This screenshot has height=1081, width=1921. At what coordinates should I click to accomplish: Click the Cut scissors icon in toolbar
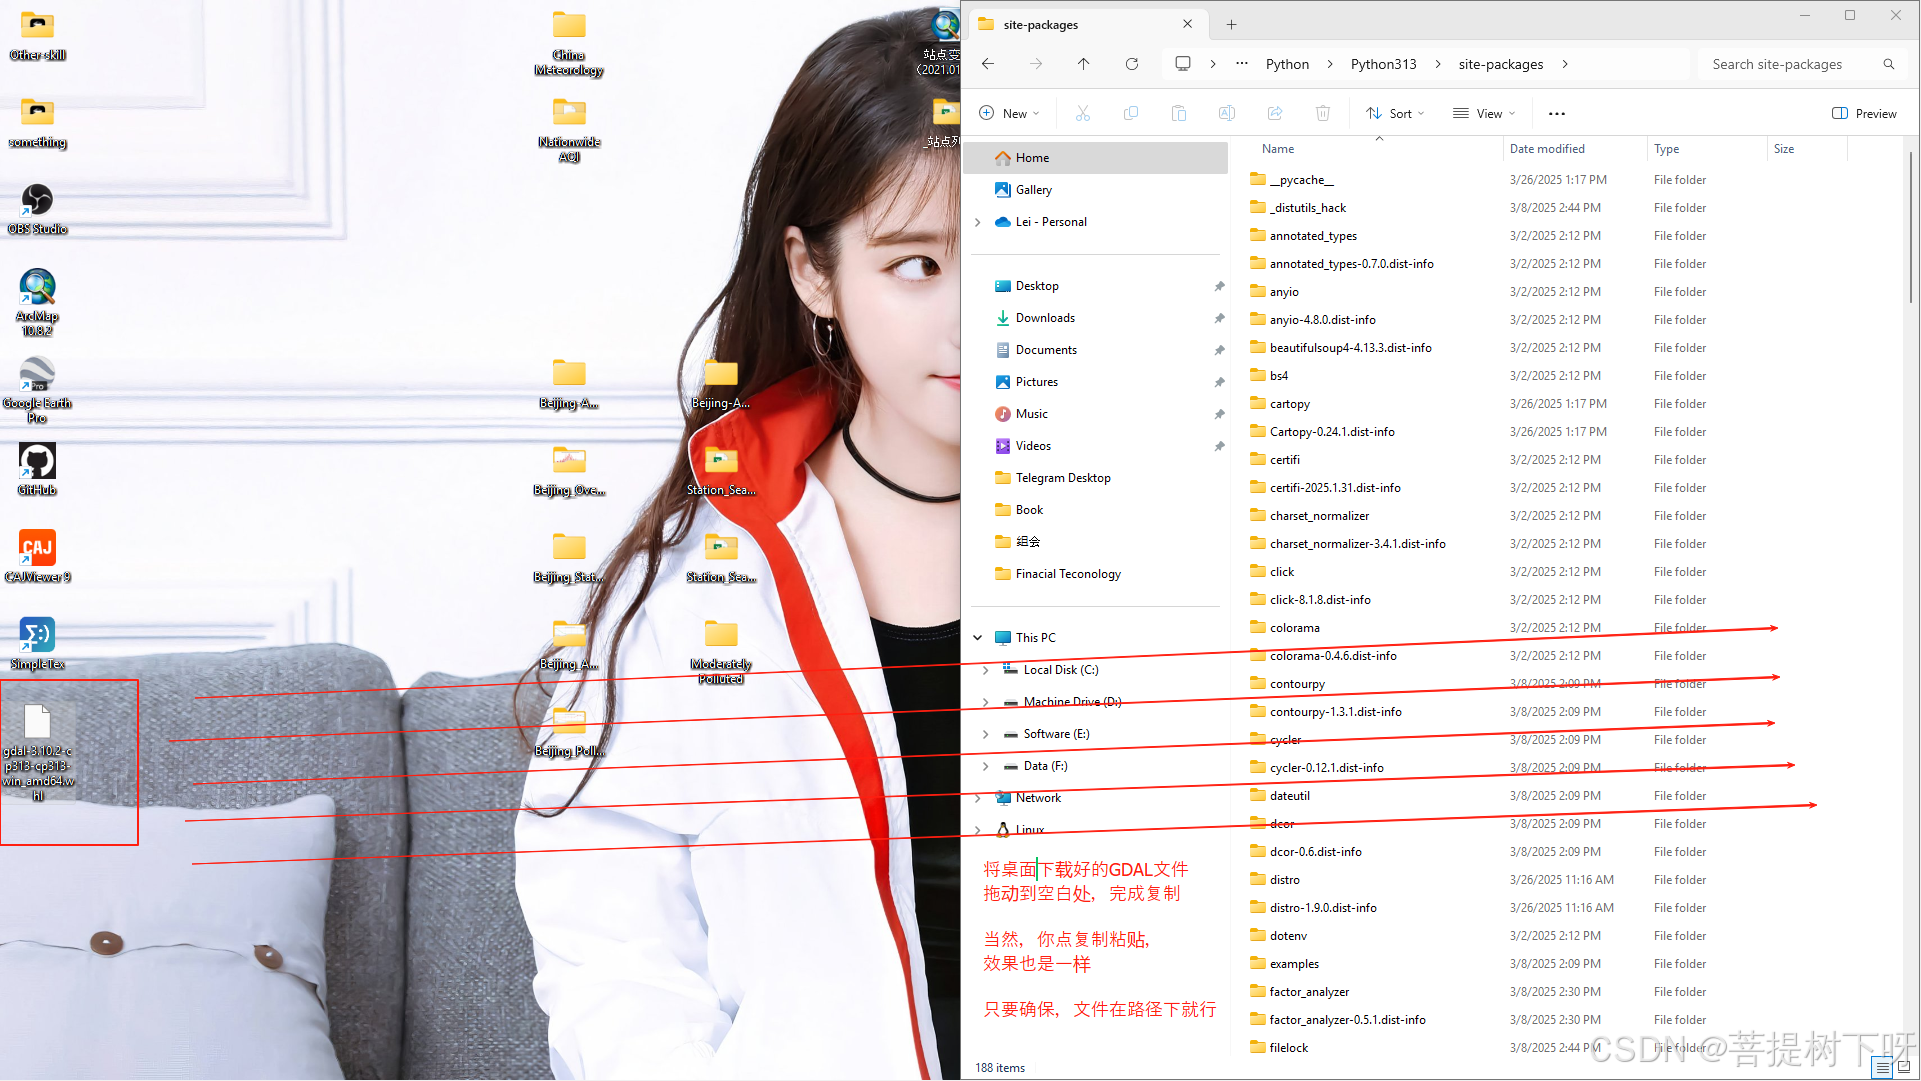(x=1082, y=113)
